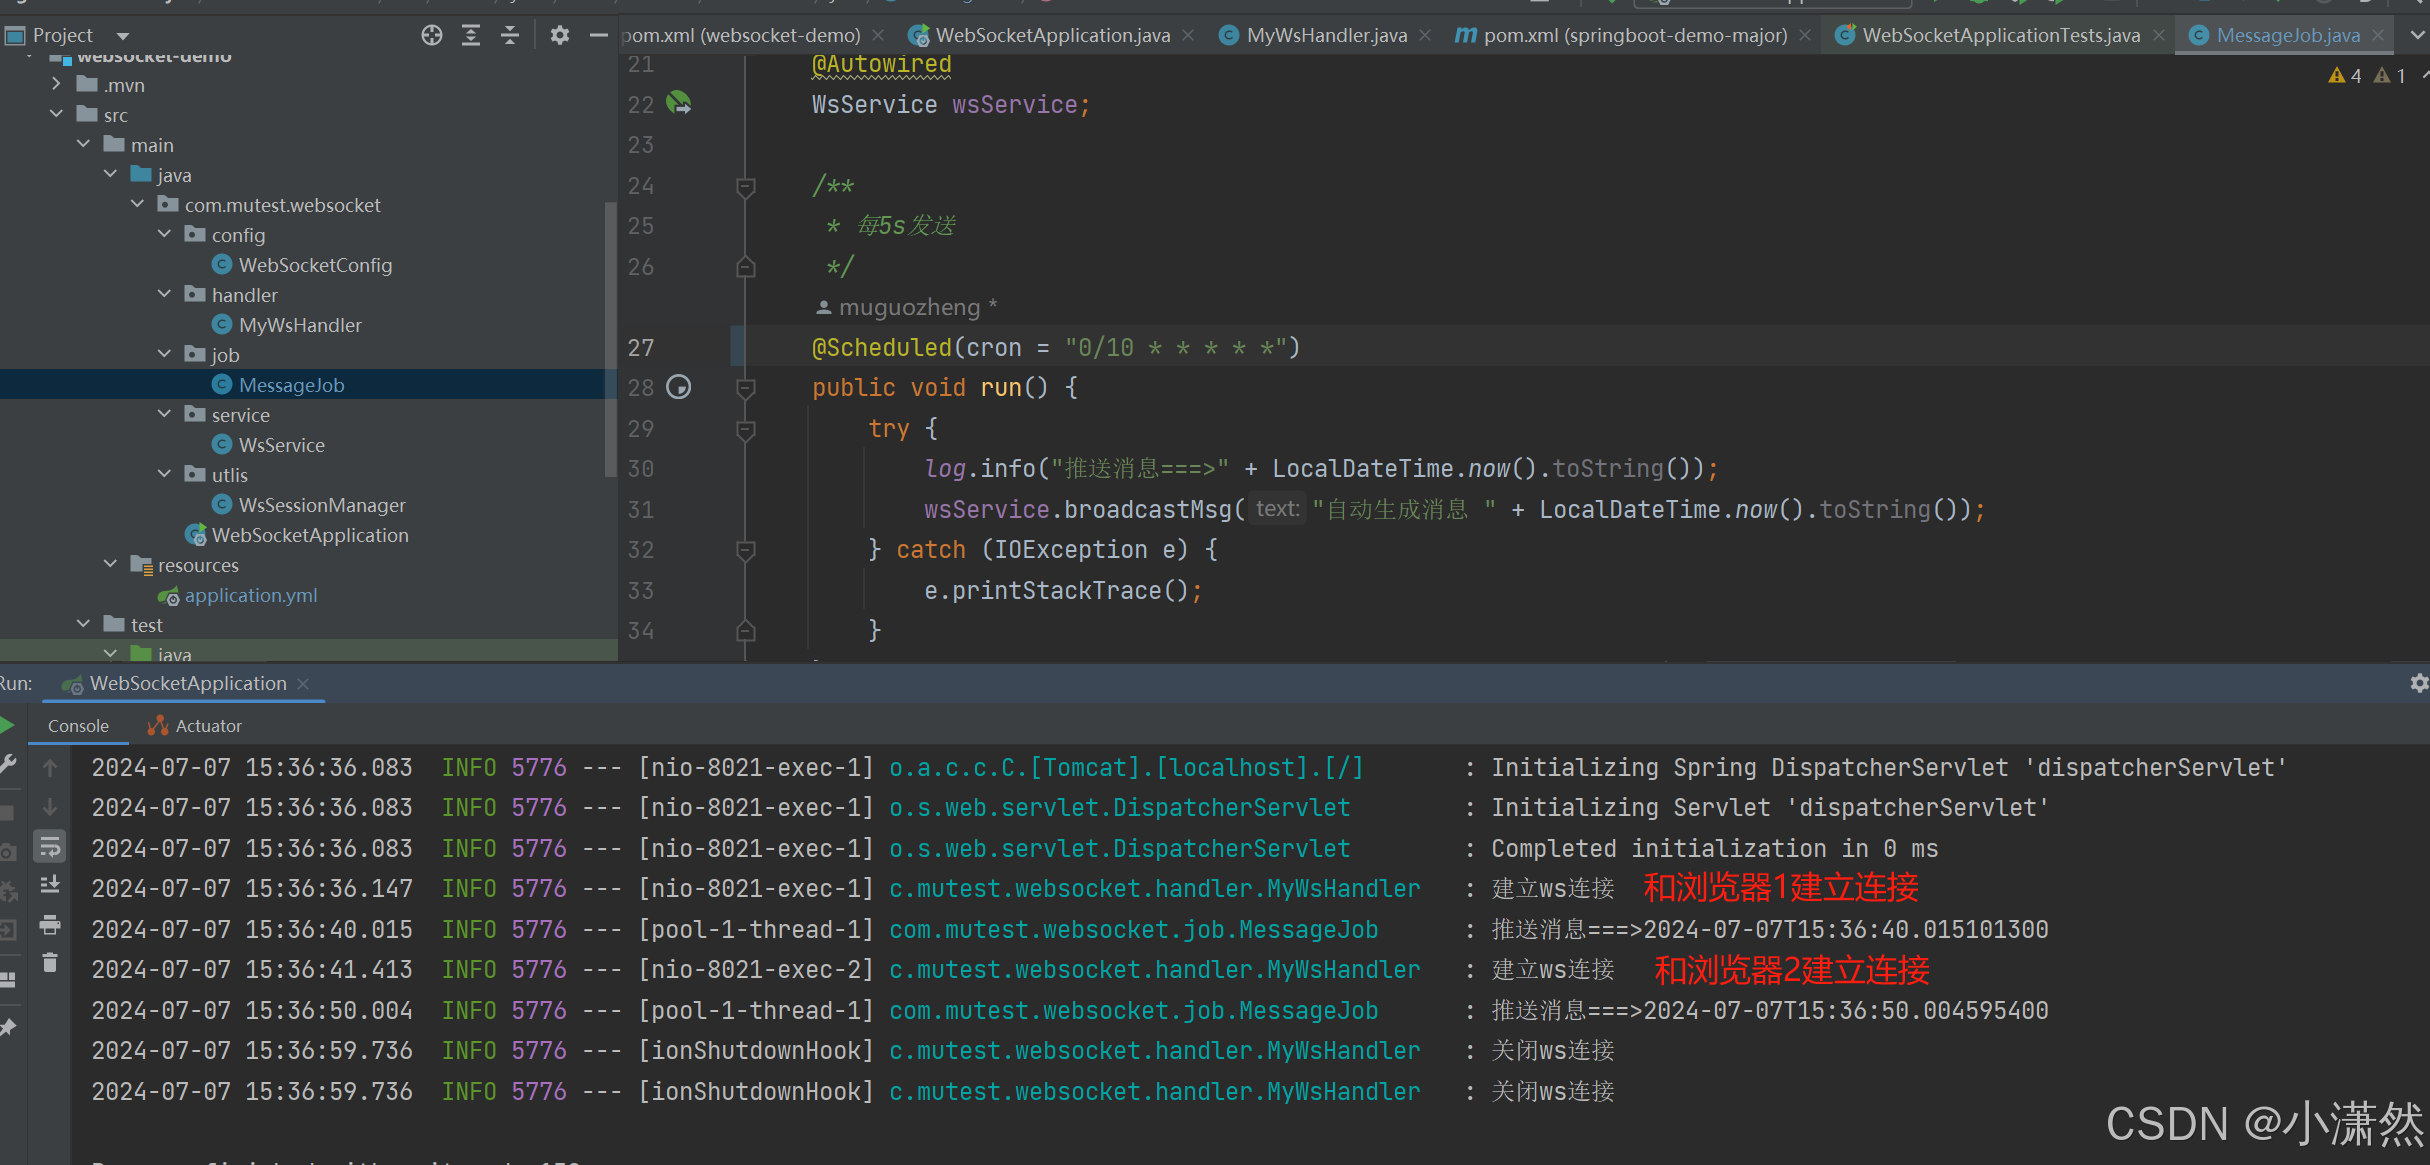Collapse the job package

pos(165,355)
